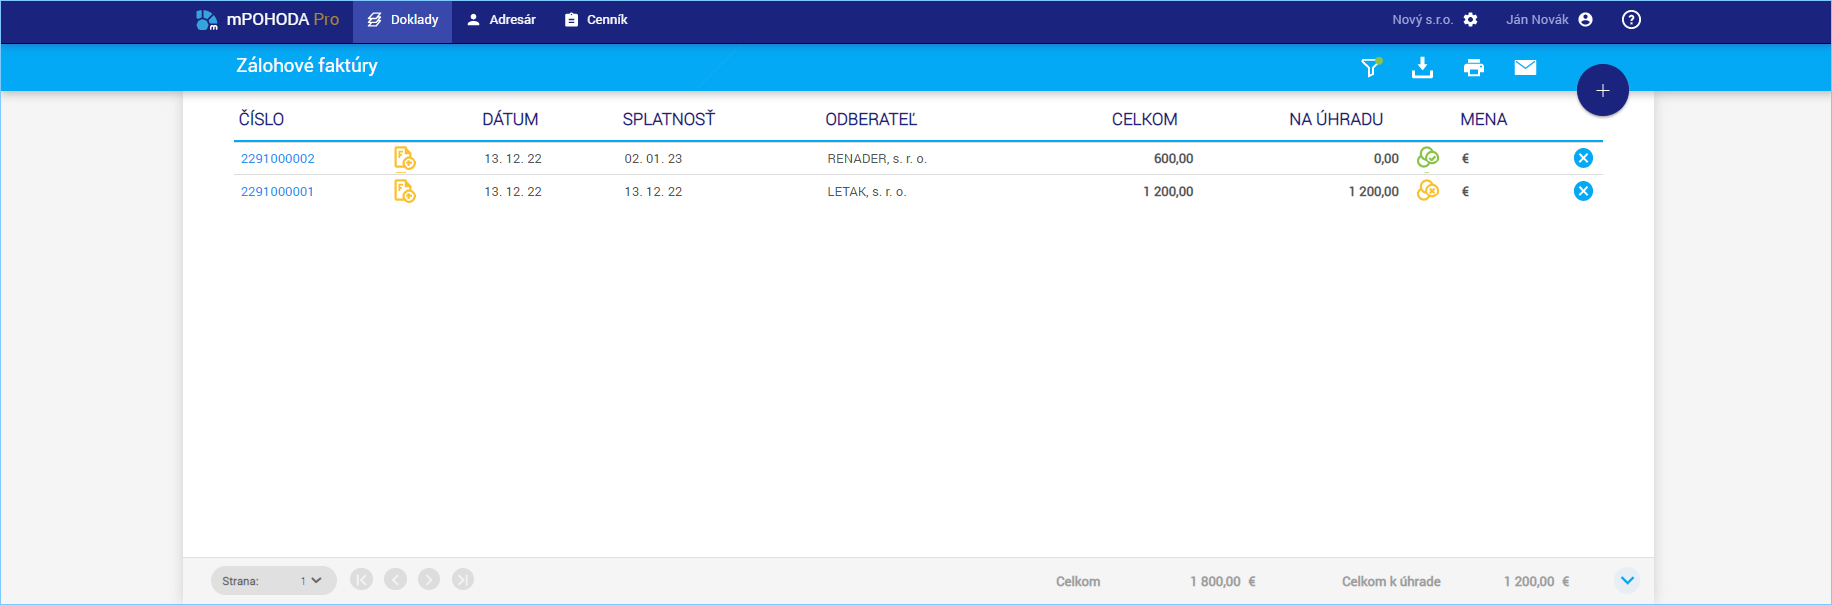
Task: Delete invoice 2291000002 with the X icon
Action: (1583, 158)
